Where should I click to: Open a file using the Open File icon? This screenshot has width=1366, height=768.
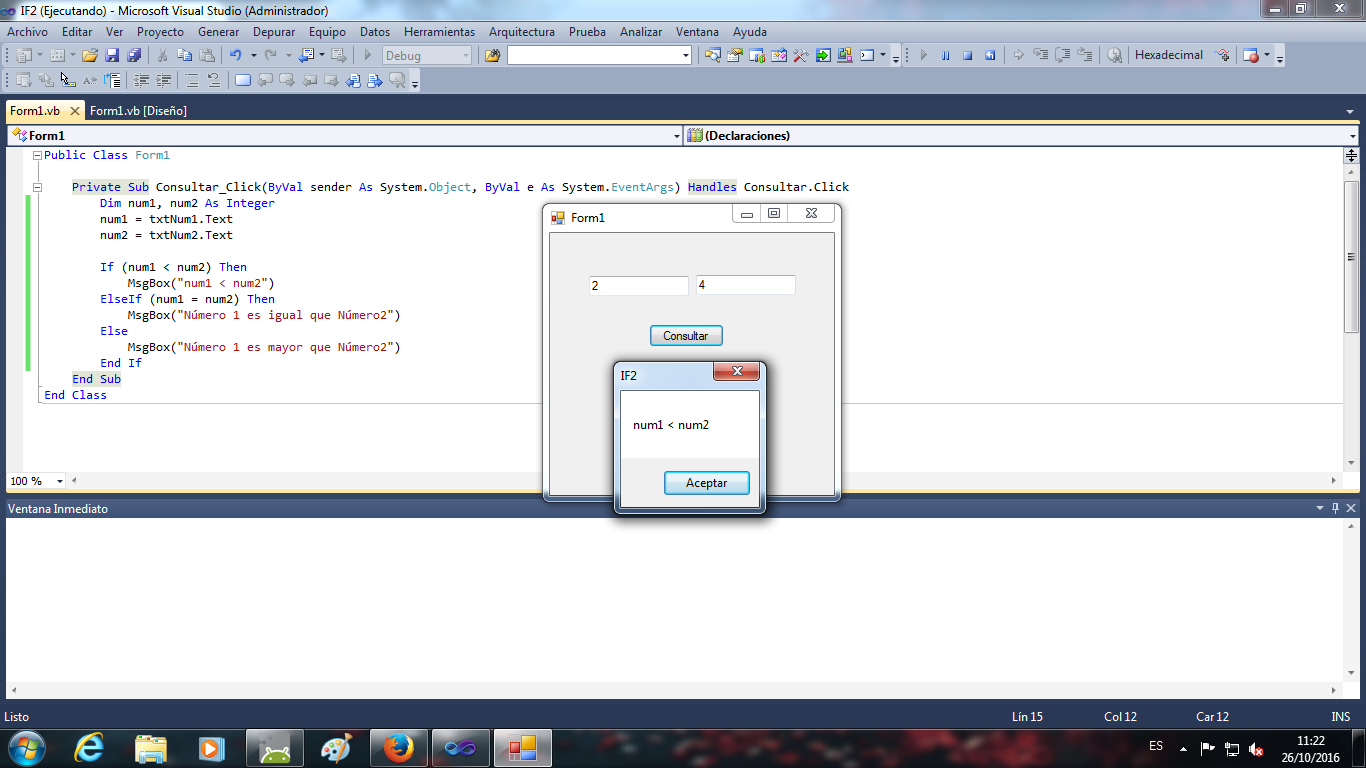[89, 54]
